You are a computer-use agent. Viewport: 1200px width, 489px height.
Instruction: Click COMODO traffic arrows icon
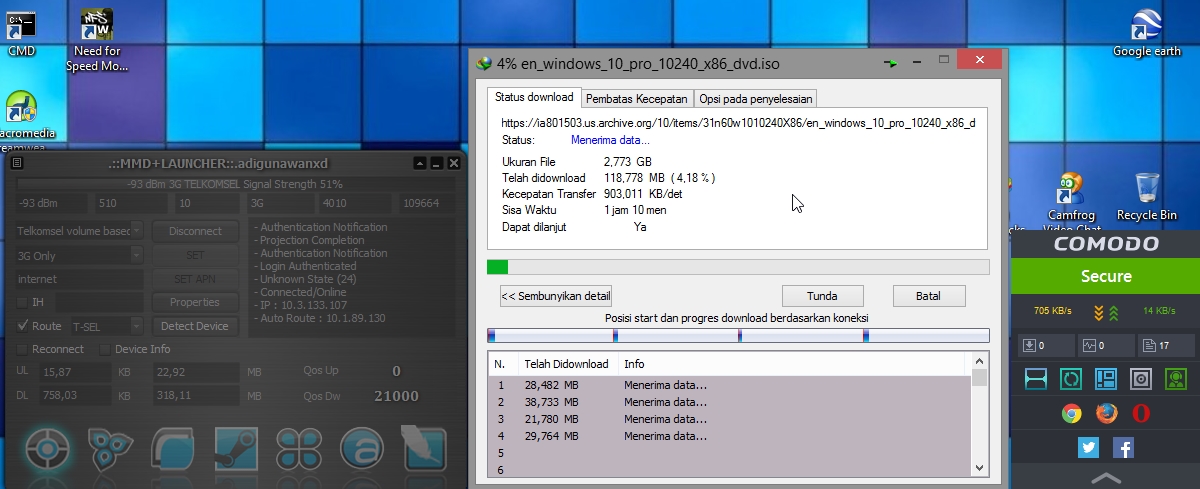(x=1105, y=312)
